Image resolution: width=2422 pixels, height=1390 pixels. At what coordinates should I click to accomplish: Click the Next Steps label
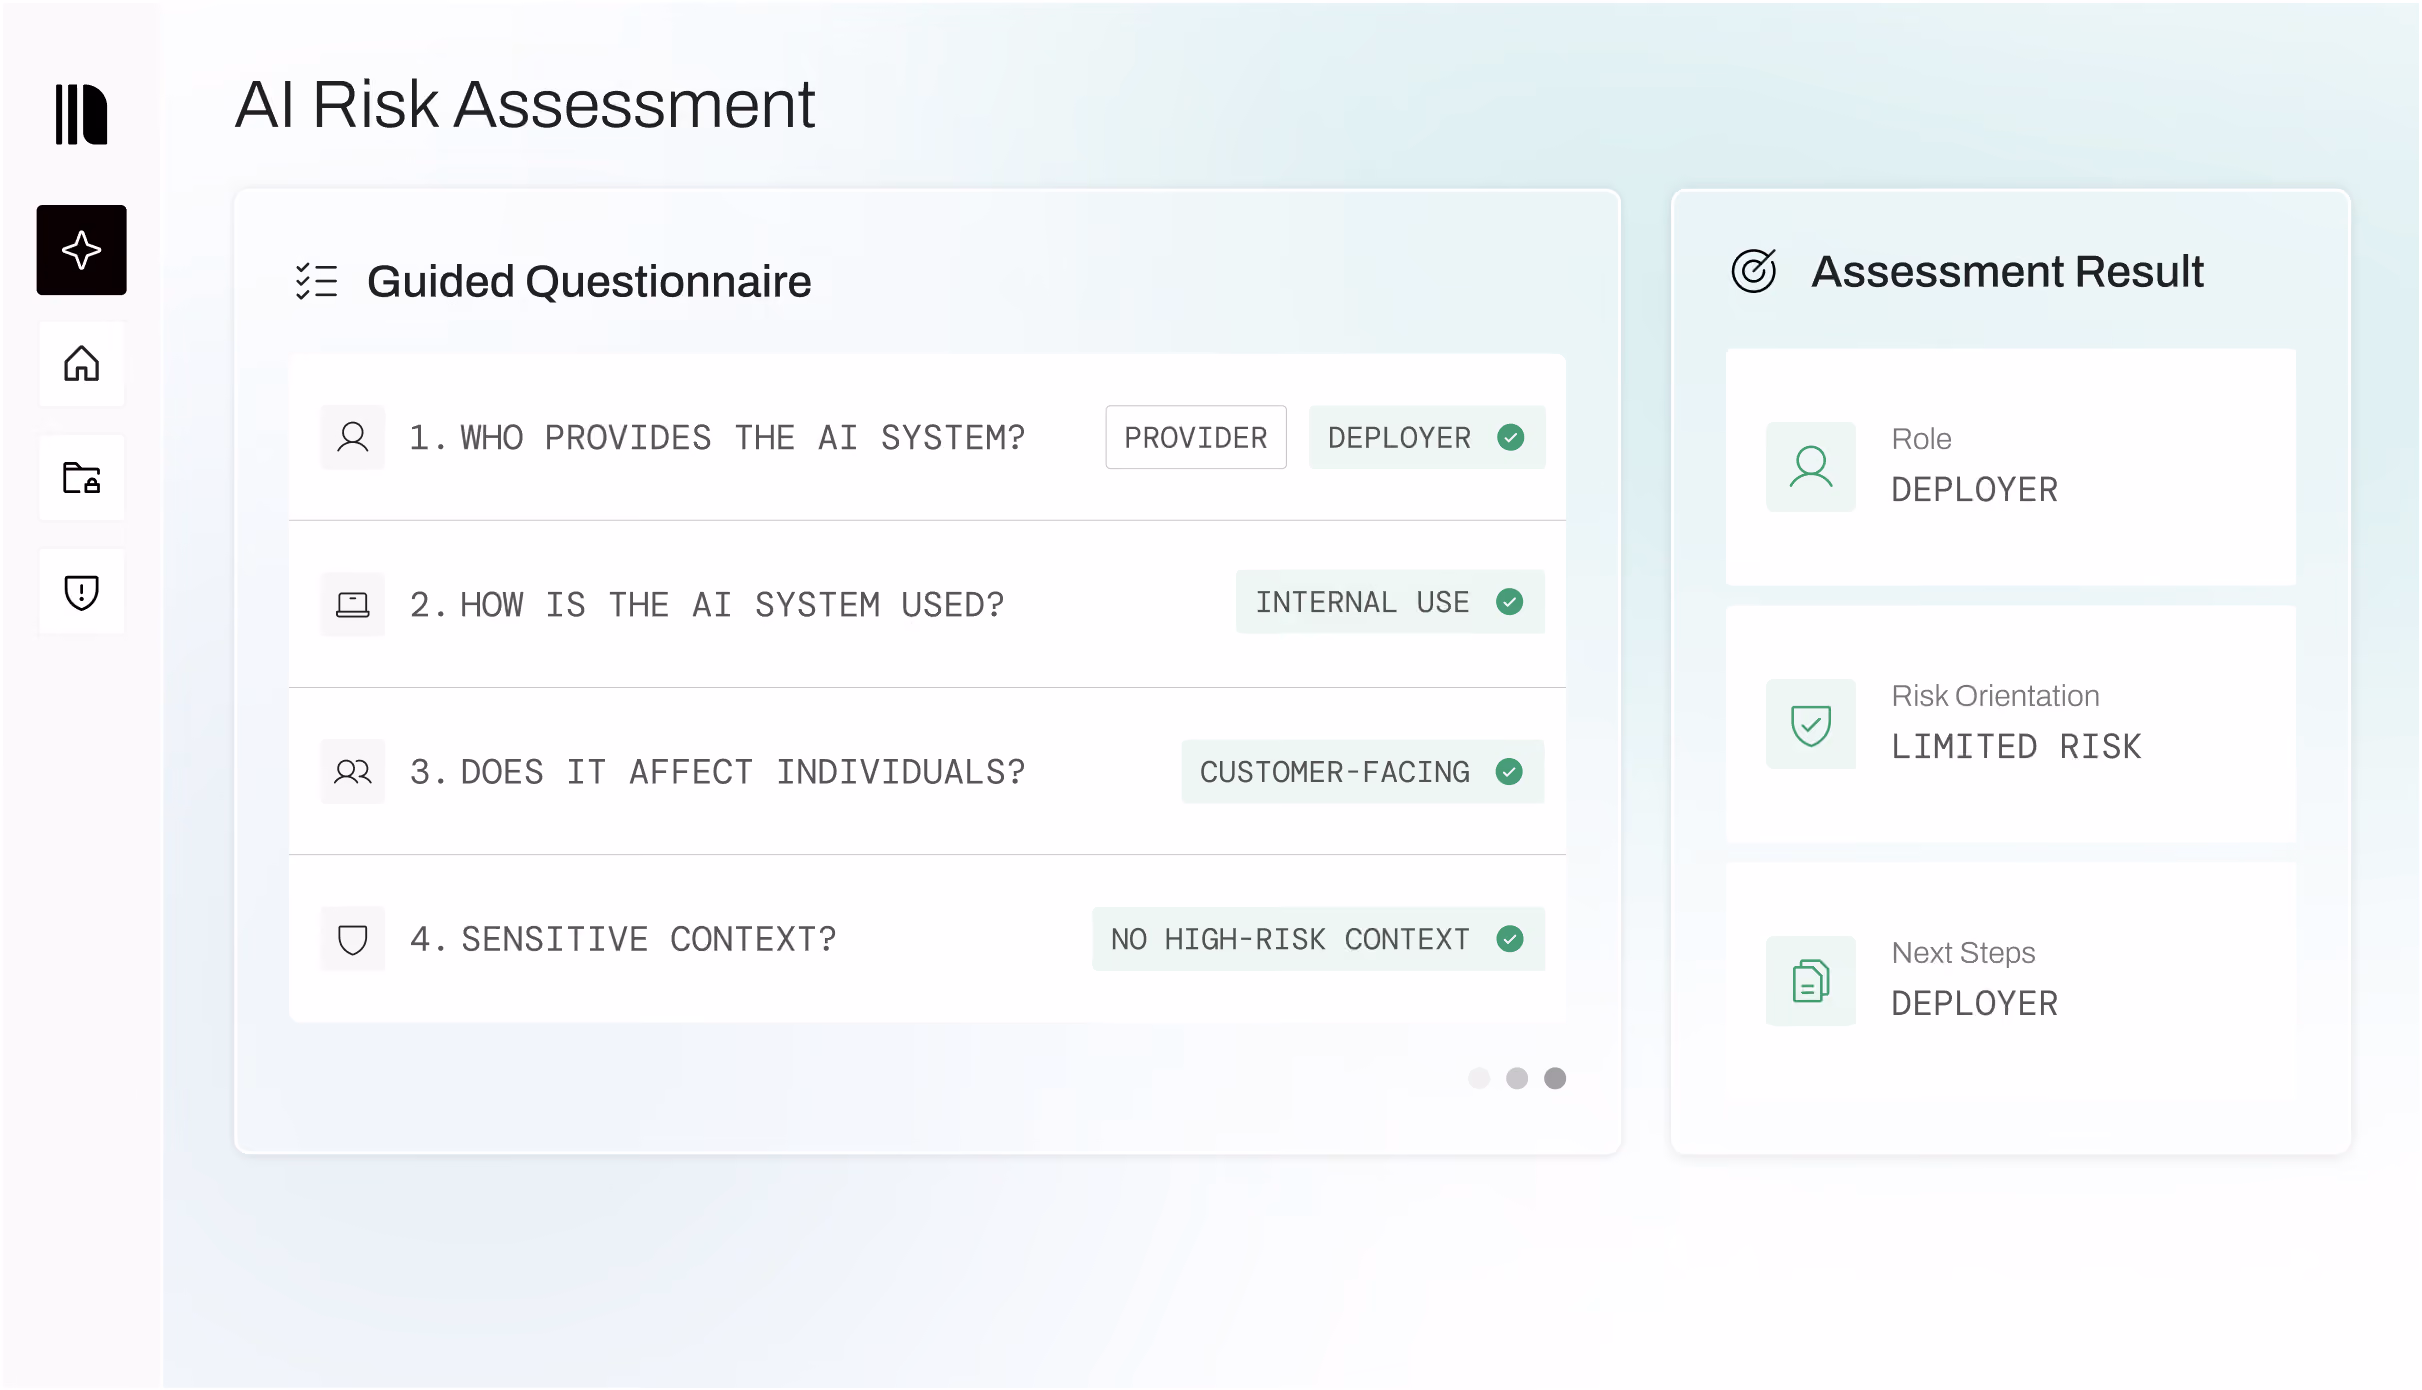tap(1963, 953)
